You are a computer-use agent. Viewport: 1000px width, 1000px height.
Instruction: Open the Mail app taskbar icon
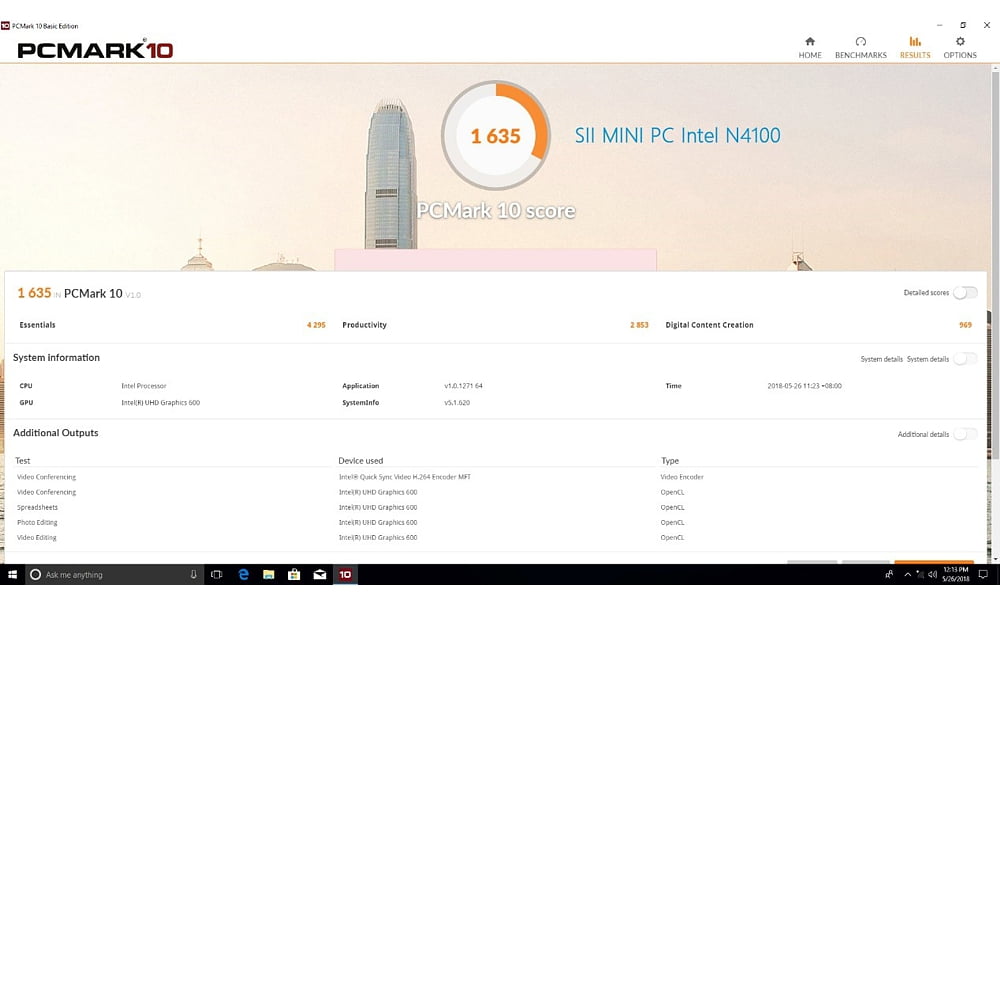coord(320,575)
